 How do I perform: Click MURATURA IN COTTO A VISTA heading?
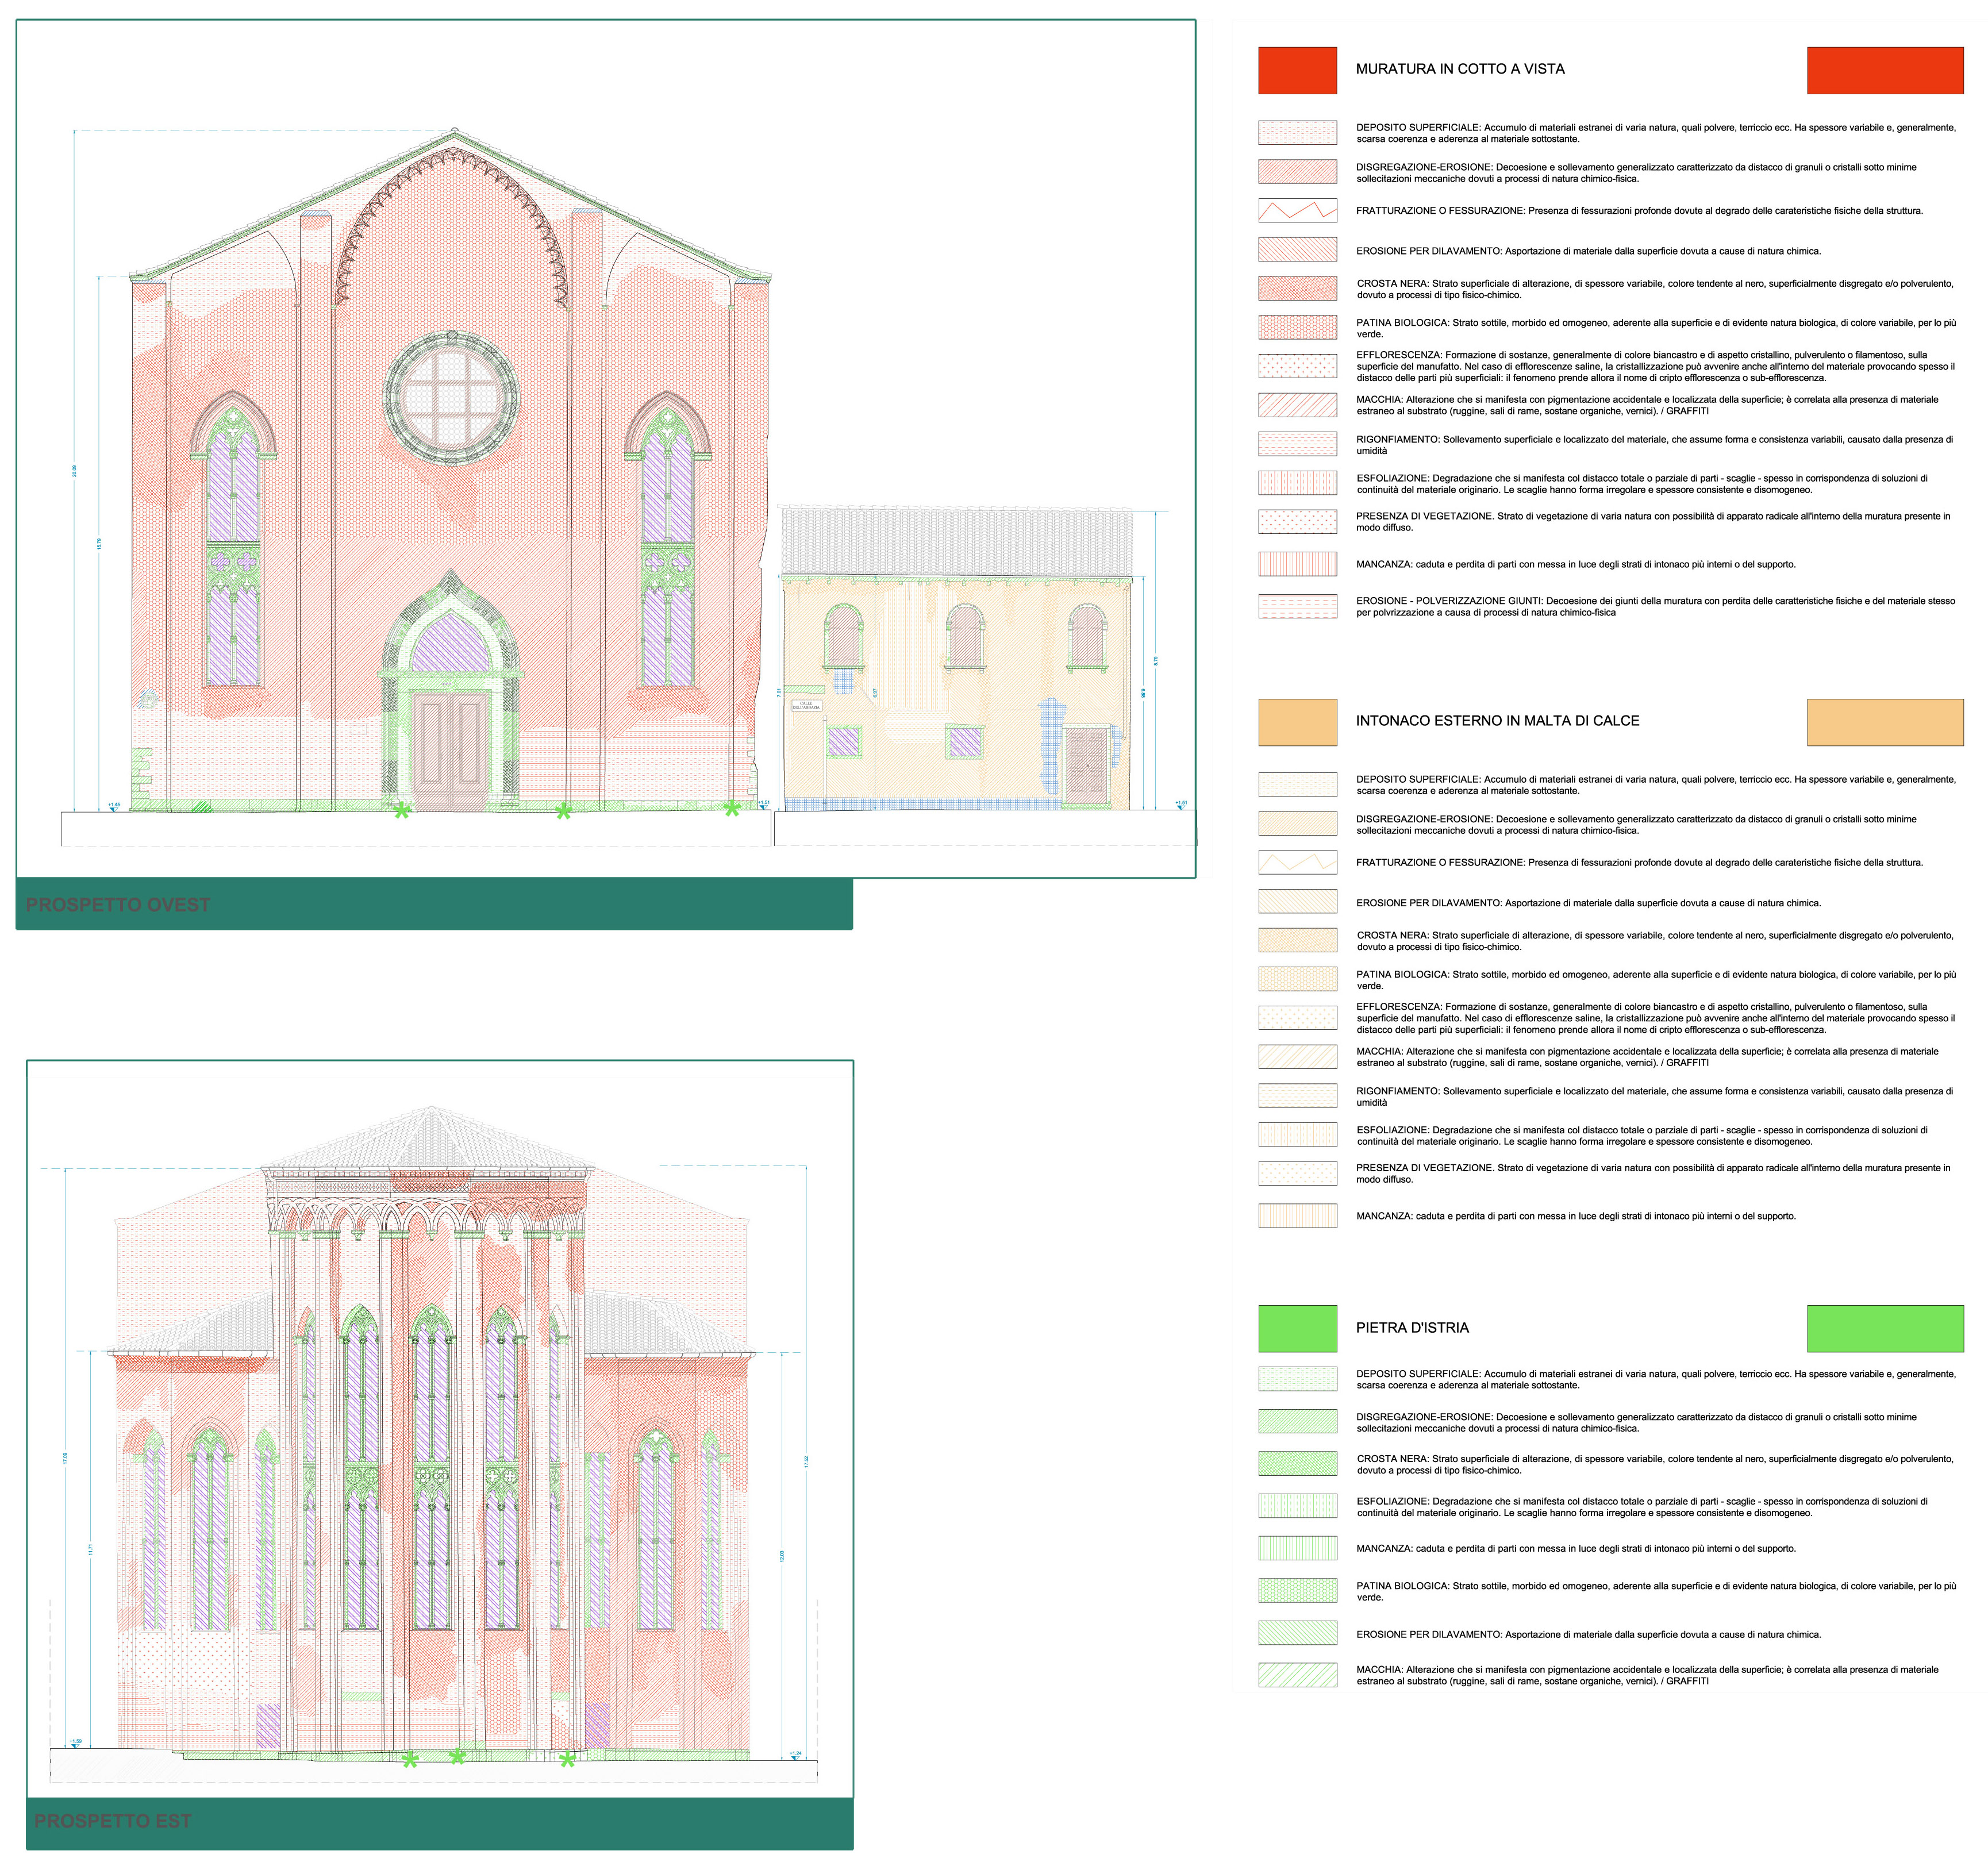pyautogui.click(x=1459, y=69)
